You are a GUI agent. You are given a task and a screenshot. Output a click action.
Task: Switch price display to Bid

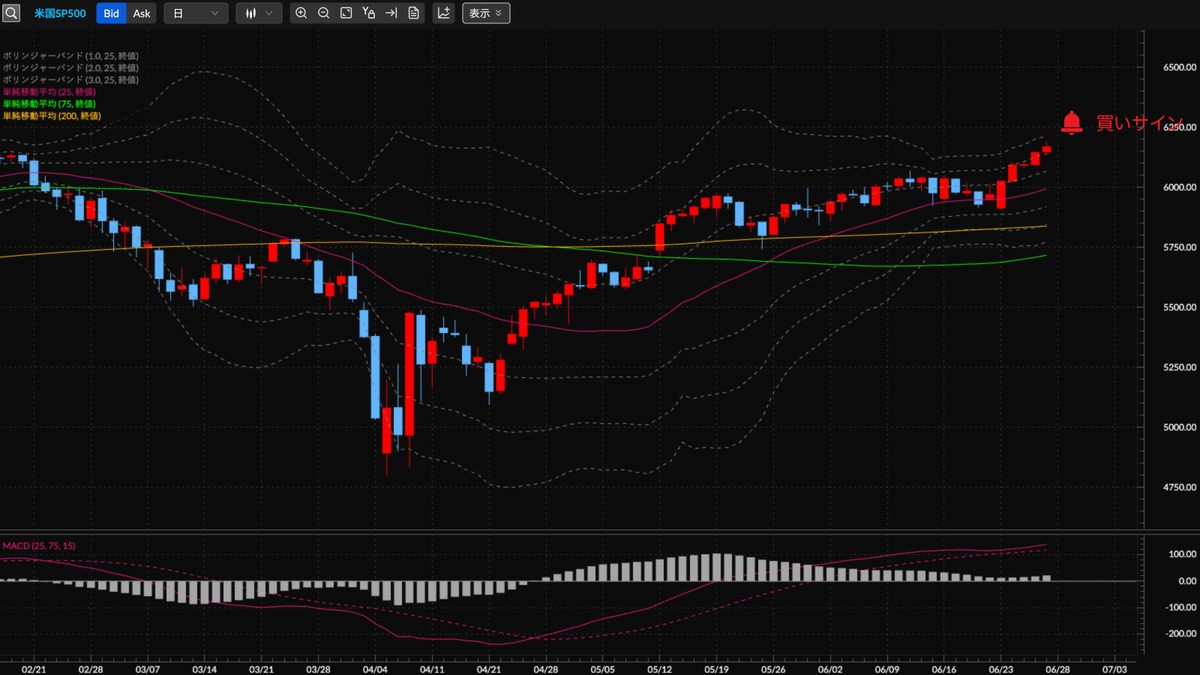(112, 13)
